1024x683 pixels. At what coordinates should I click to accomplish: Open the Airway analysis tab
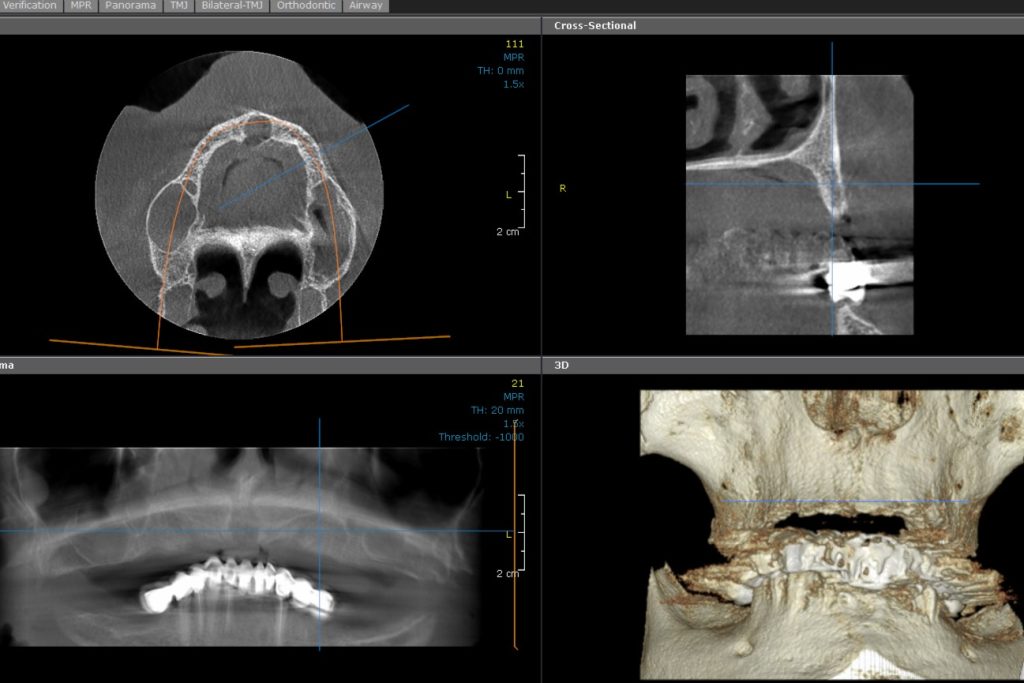[x=365, y=5]
